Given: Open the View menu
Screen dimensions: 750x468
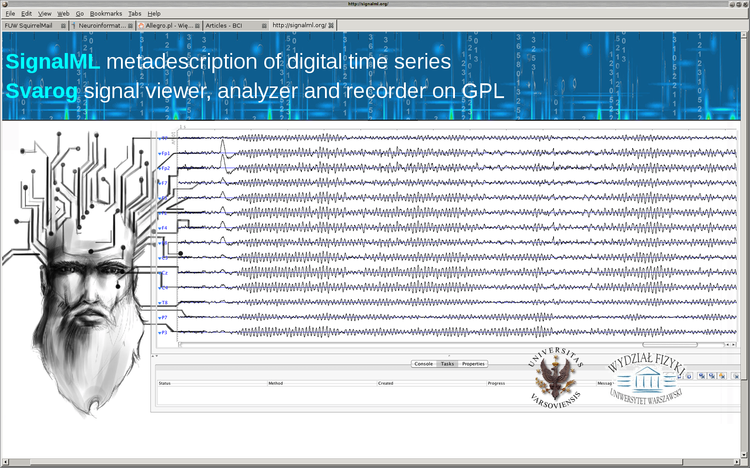Looking at the screenshot, I should point(44,13).
